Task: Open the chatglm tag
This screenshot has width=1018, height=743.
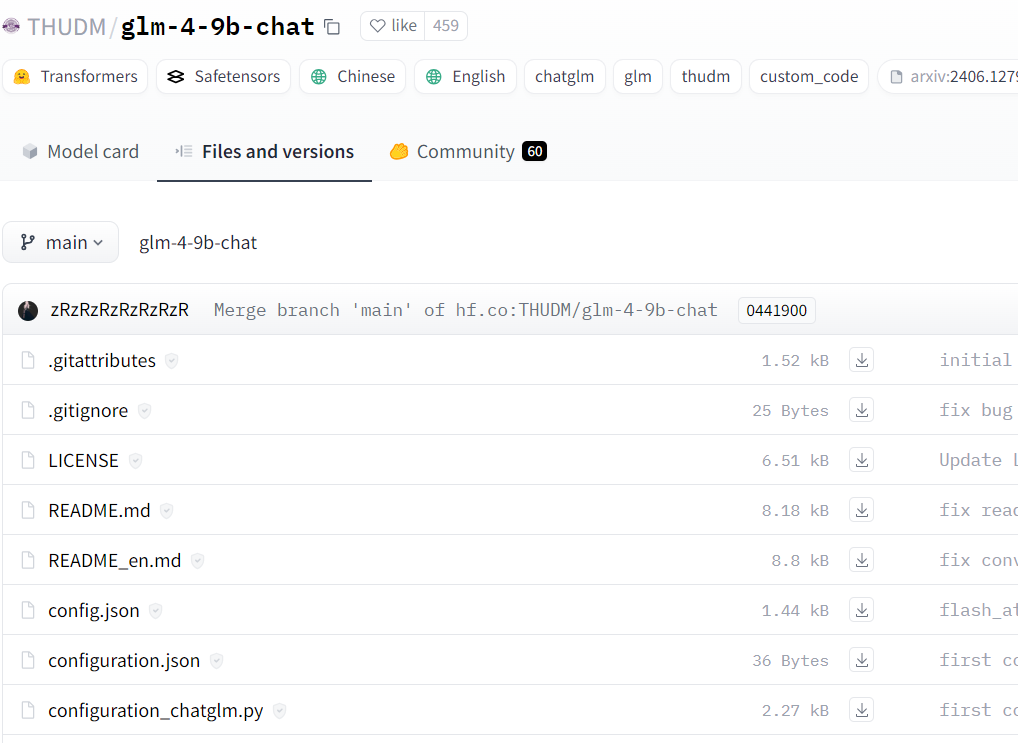Action: click(x=564, y=77)
